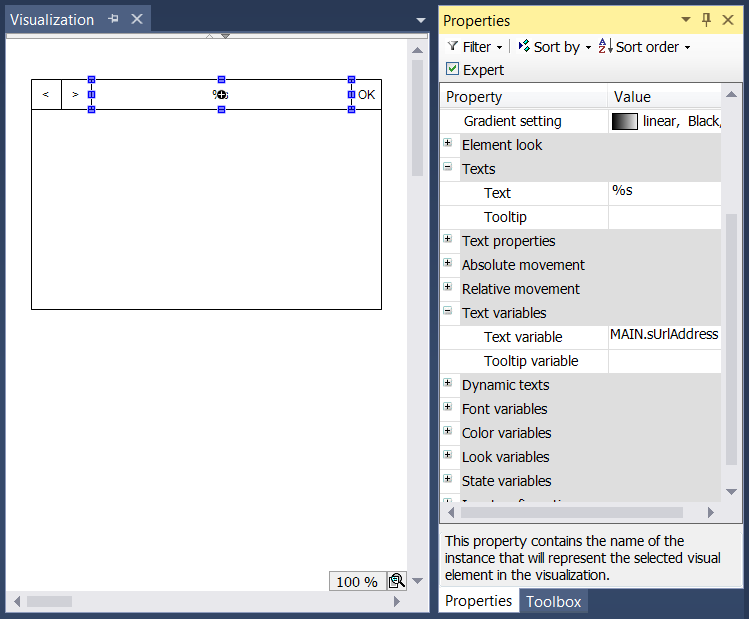Click properties list scroll up arrow
The width and height of the screenshot is (749, 619).
tap(731, 94)
